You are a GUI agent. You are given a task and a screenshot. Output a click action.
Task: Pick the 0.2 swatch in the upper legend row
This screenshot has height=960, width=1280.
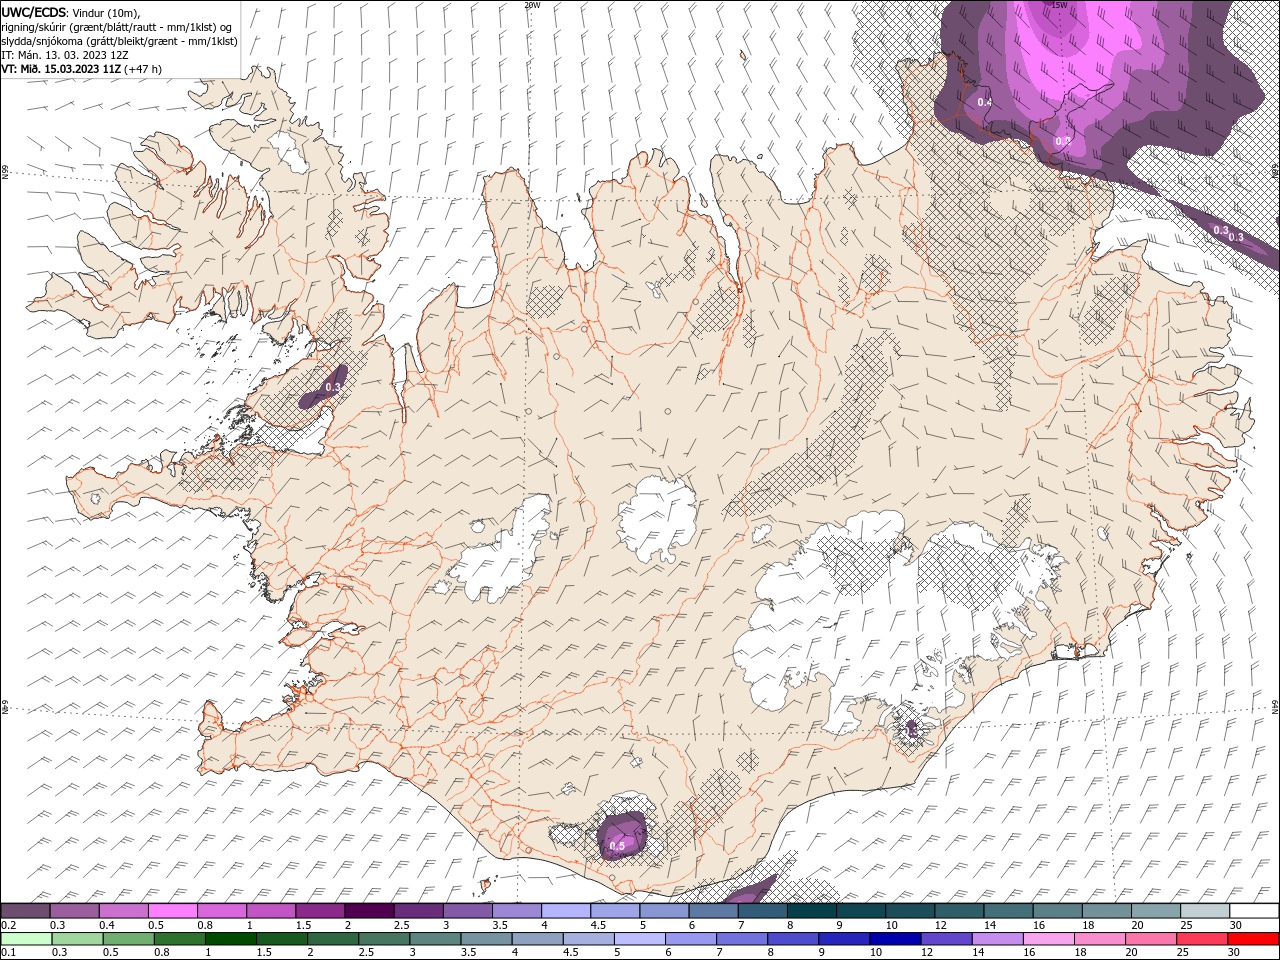click(25, 911)
